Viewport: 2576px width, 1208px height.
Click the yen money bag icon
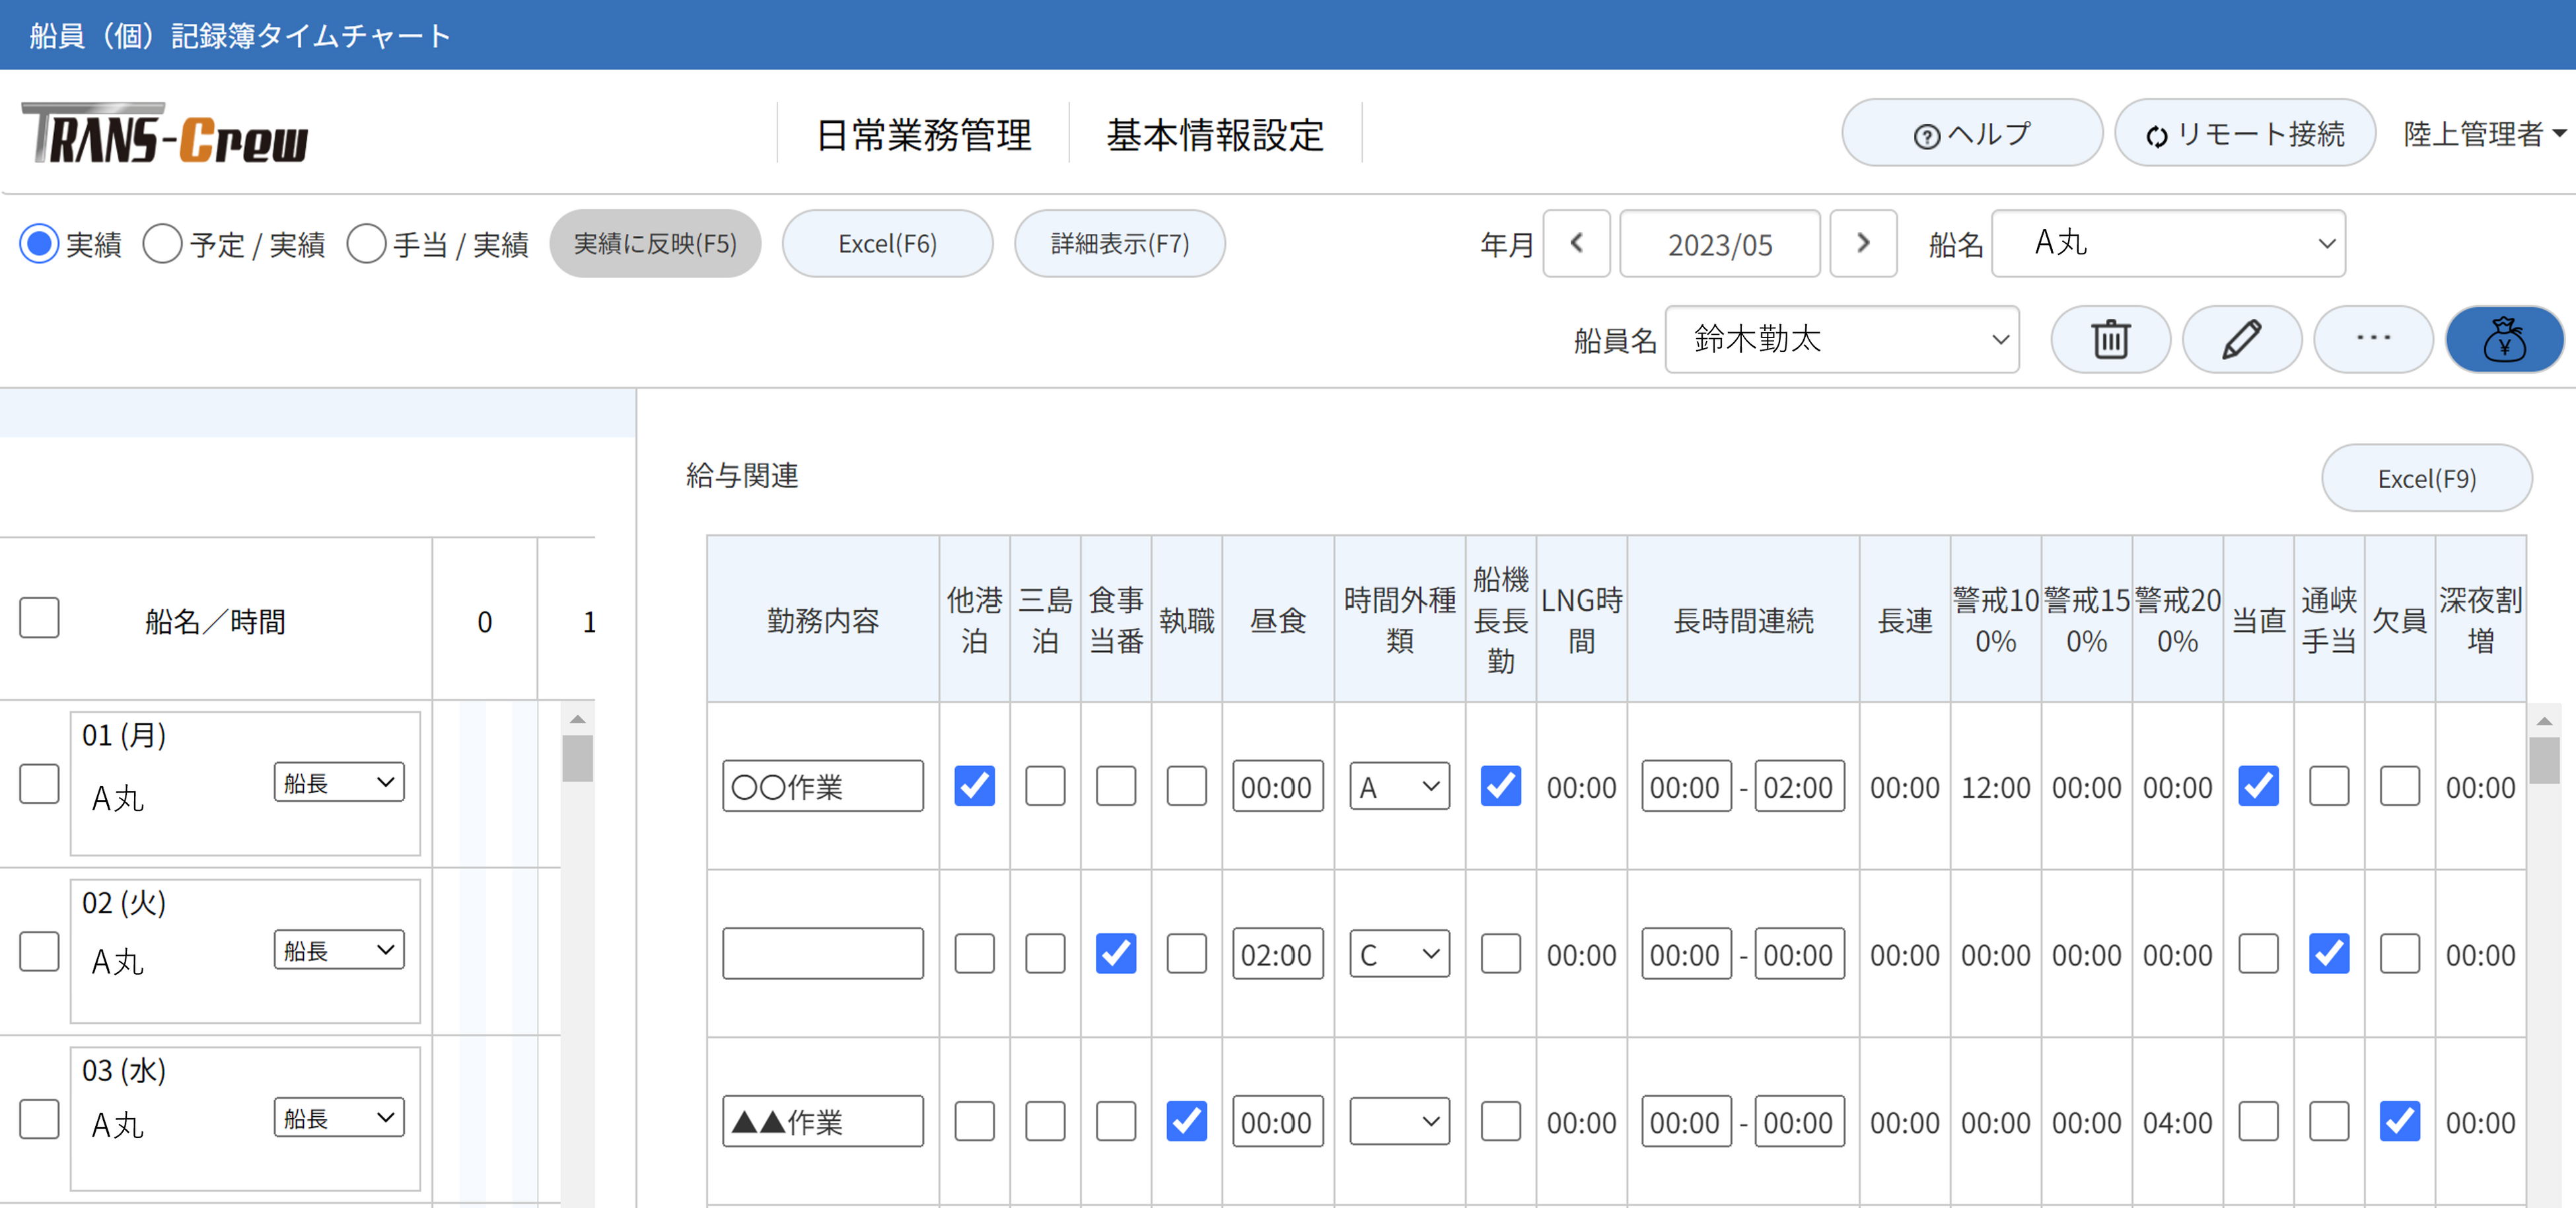[2504, 339]
